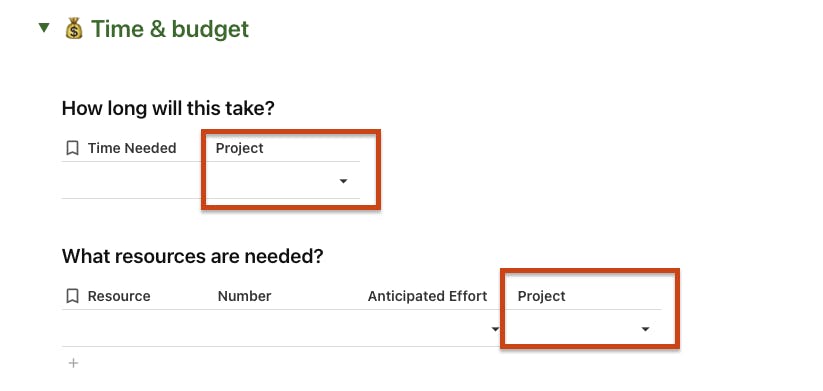Viewport: 823px width, 391px height.
Task: Select the Time Needed column header
Action: coord(132,149)
